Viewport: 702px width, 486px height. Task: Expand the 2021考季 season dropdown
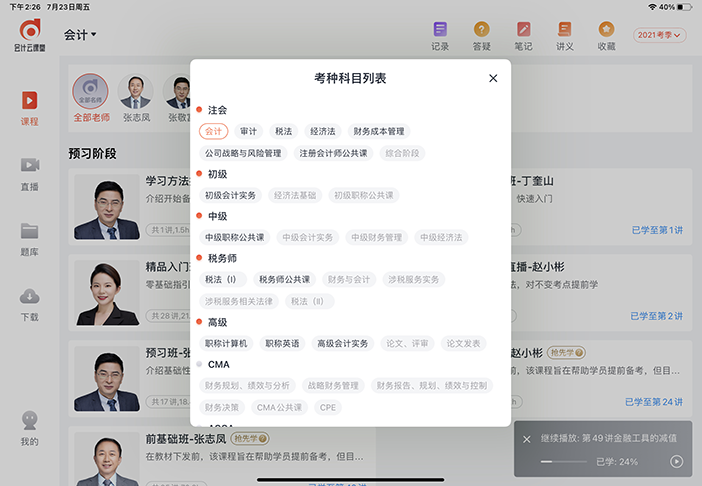[x=659, y=35]
